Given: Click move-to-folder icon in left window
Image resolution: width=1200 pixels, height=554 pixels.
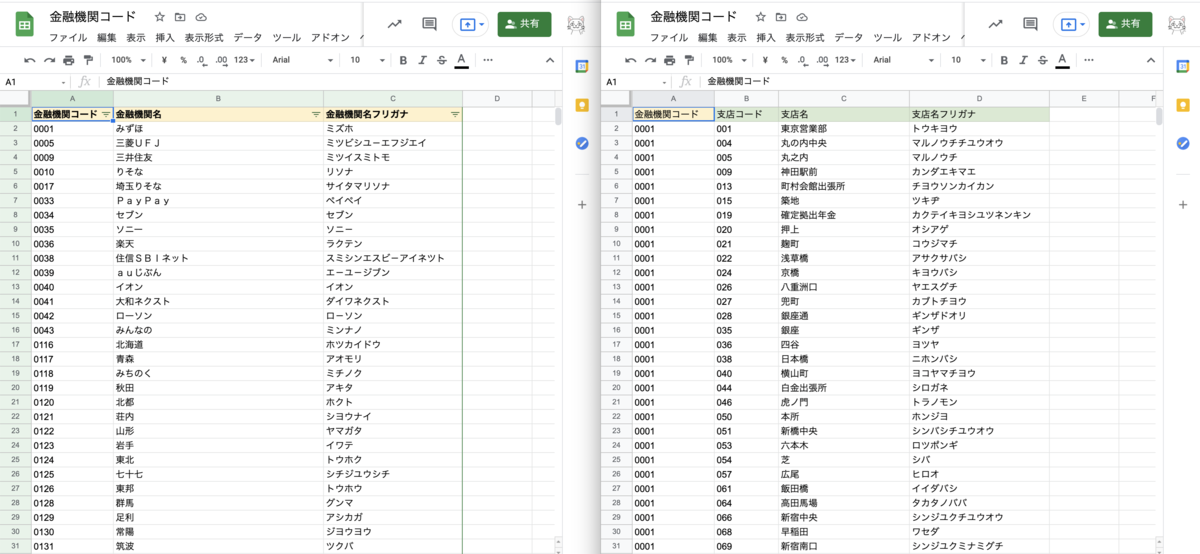Looking at the screenshot, I should 180,18.
